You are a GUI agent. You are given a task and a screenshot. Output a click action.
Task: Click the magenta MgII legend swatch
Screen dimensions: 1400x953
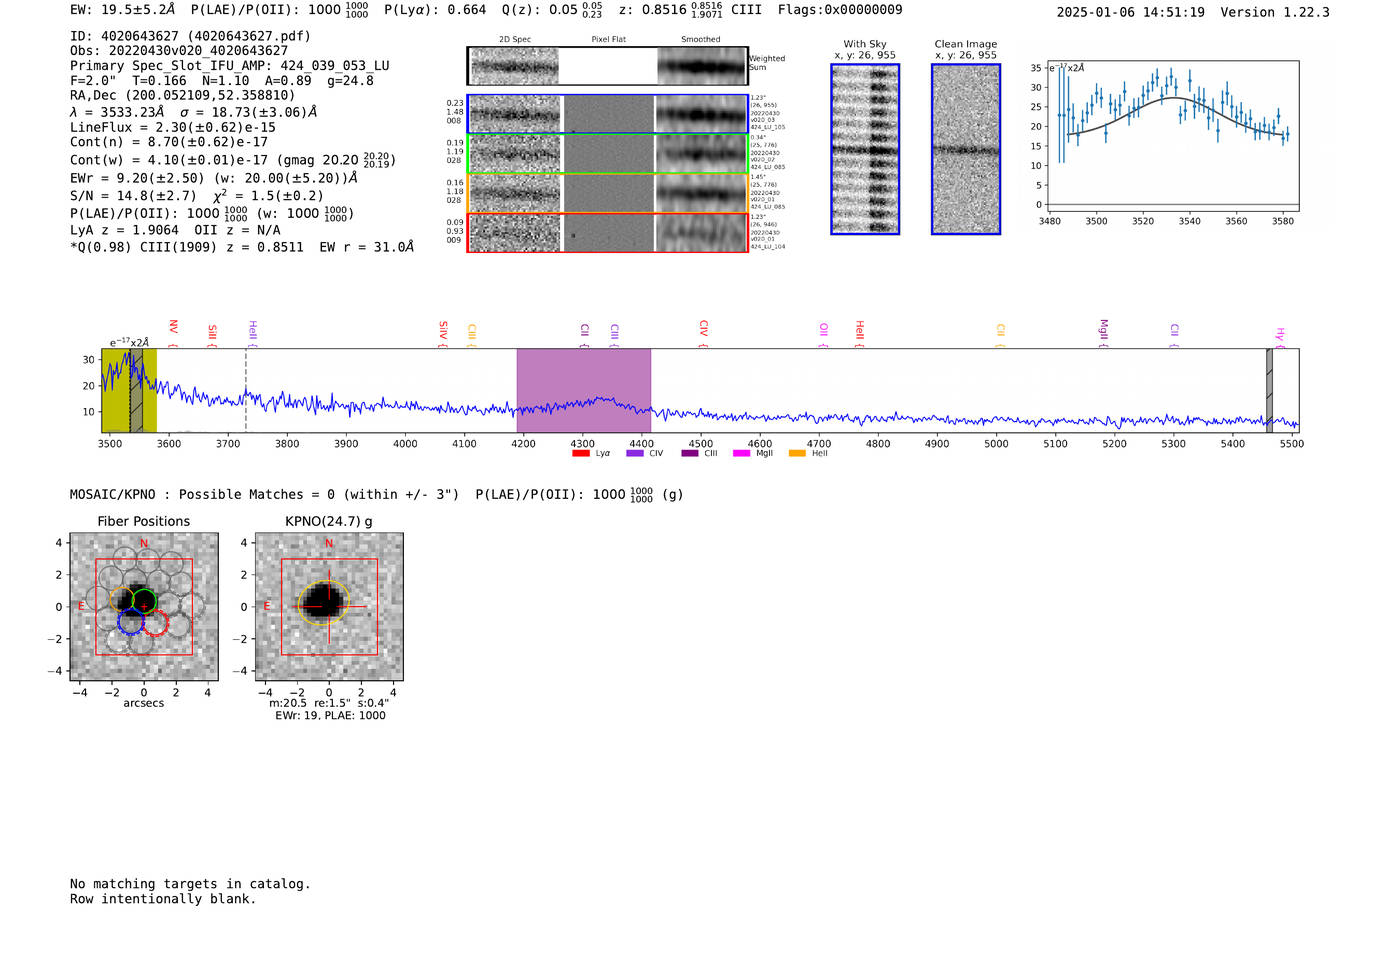(742, 453)
